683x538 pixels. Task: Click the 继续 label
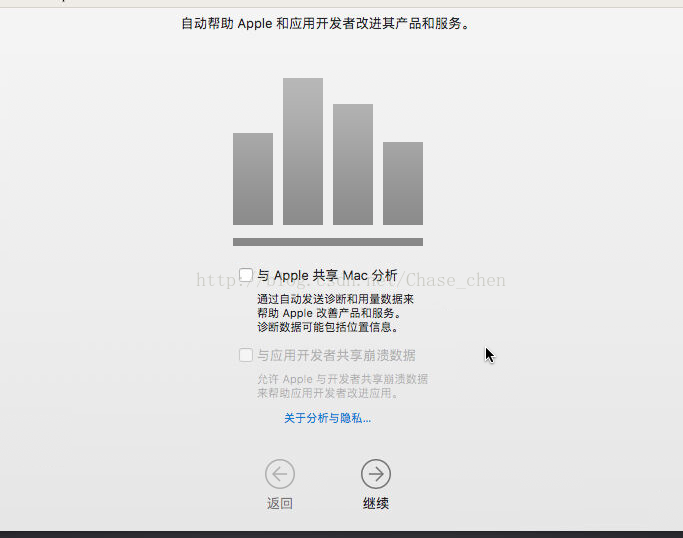tap(375, 504)
